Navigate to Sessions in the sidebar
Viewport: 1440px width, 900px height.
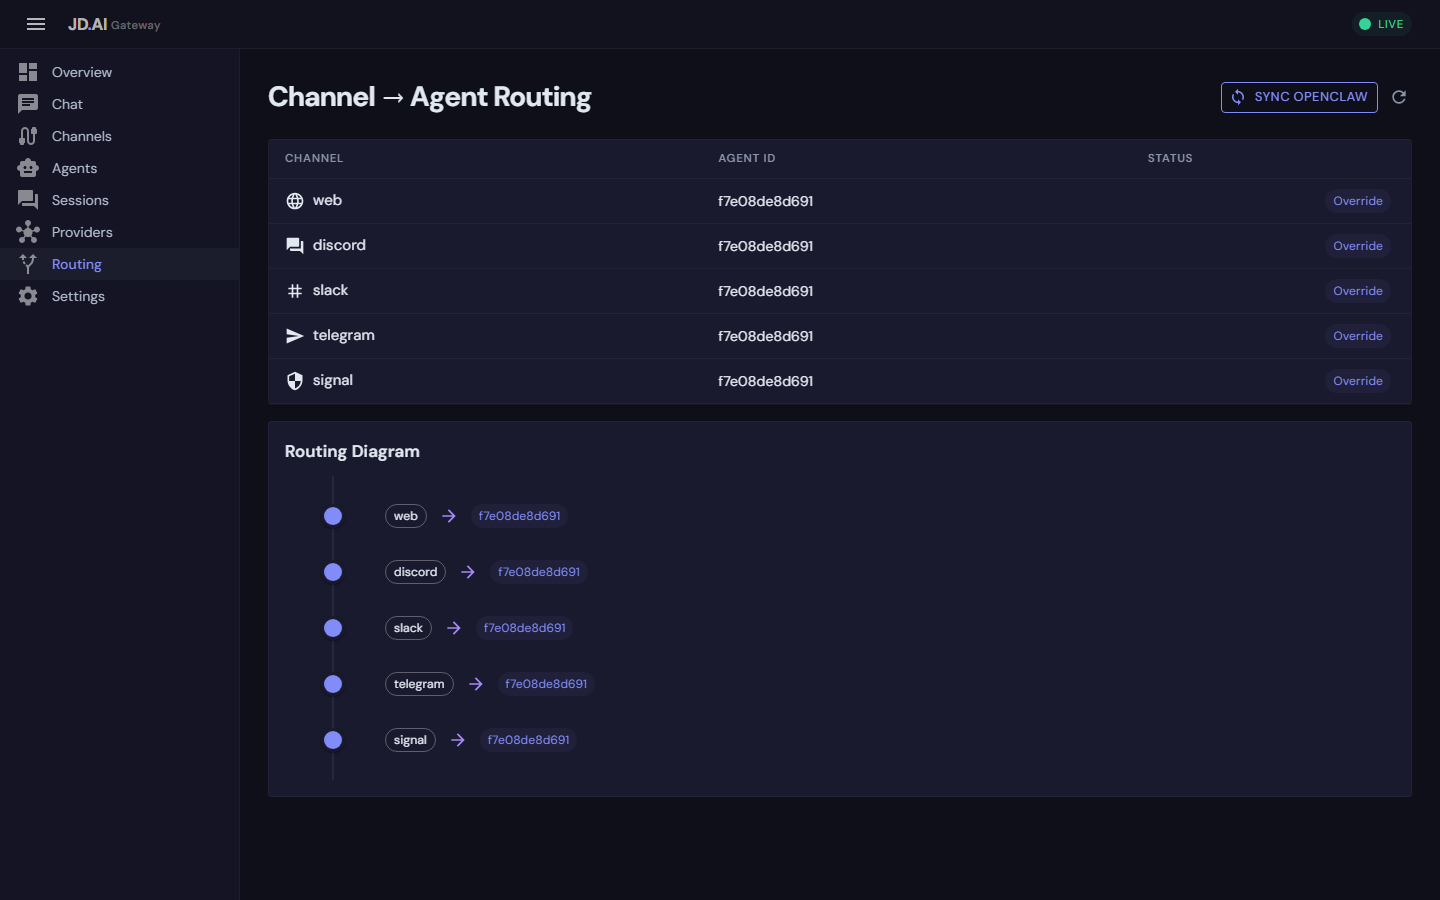(x=79, y=199)
